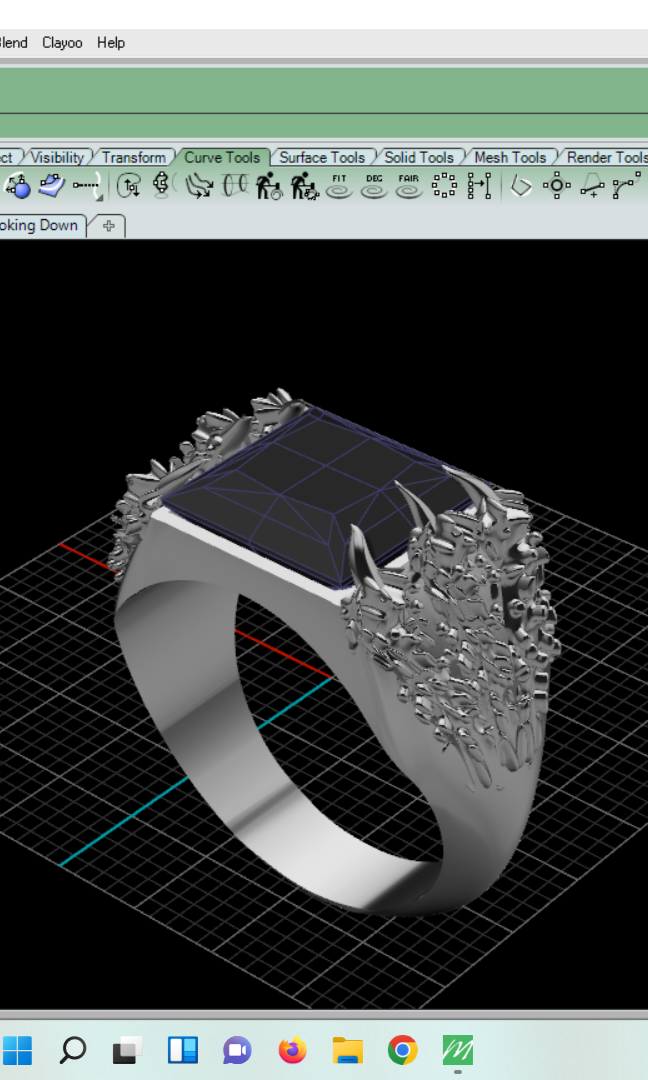Open Firefox from the taskbar

[292, 1050]
